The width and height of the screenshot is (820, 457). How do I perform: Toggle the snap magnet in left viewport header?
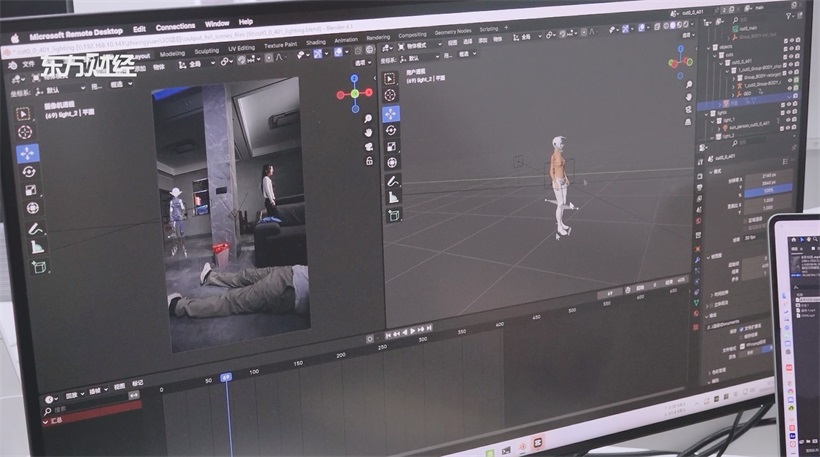(x=241, y=60)
